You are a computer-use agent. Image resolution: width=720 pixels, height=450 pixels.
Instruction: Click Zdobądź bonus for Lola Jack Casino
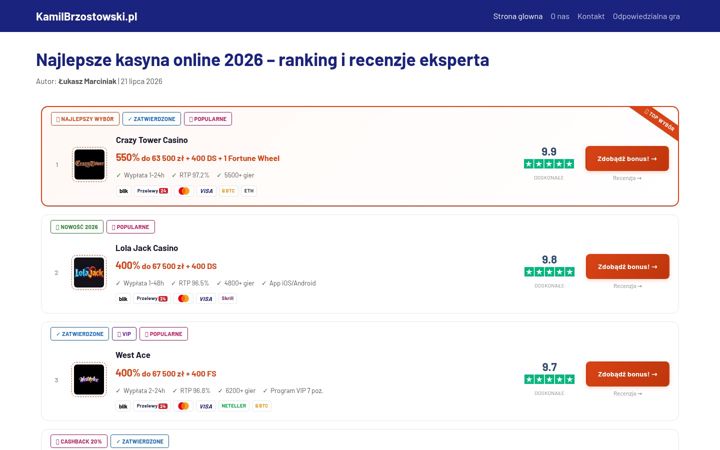tap(627, 266)
